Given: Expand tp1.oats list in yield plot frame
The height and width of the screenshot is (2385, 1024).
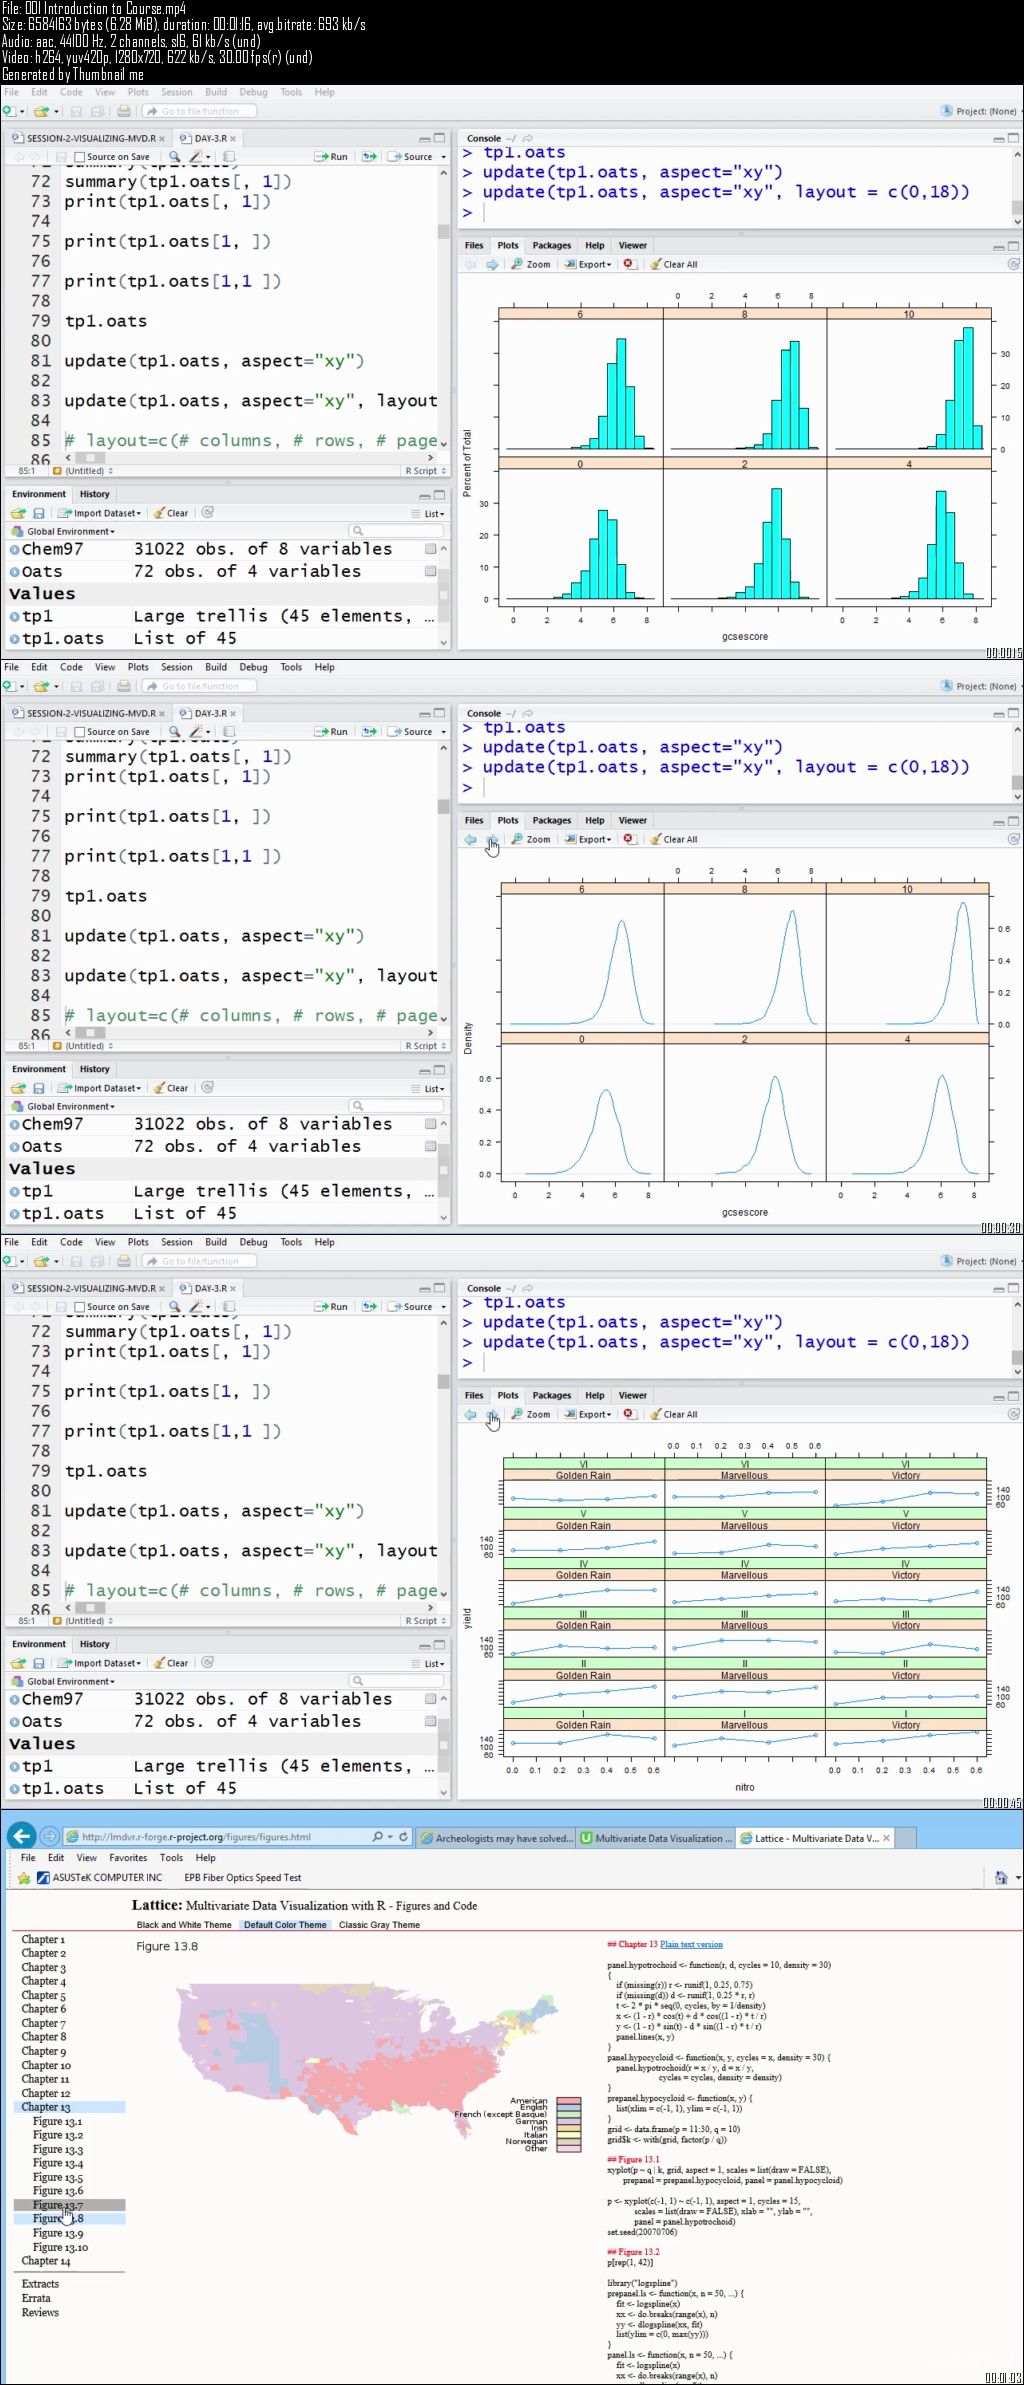Looking at the screenshot, I should coord(14,1789).
